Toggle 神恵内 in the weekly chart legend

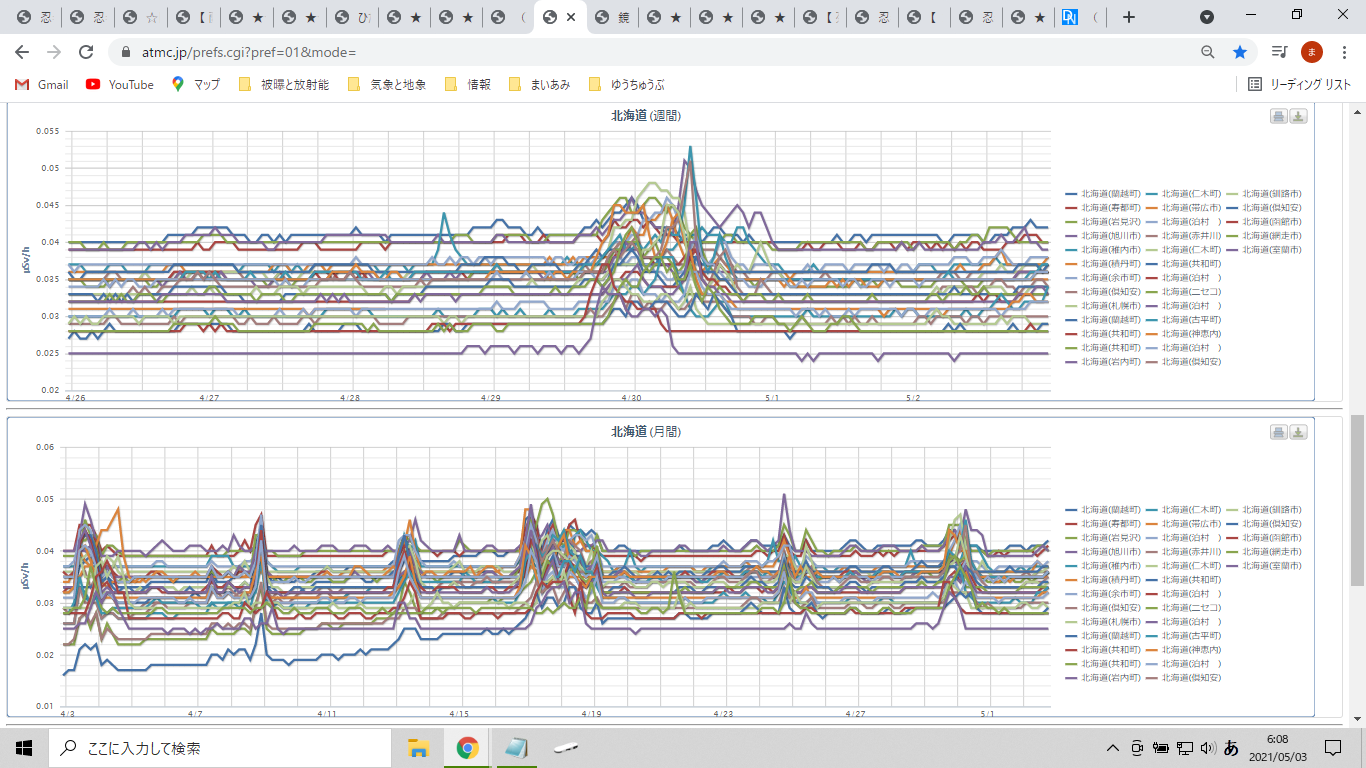click(x=1183, y=333)
